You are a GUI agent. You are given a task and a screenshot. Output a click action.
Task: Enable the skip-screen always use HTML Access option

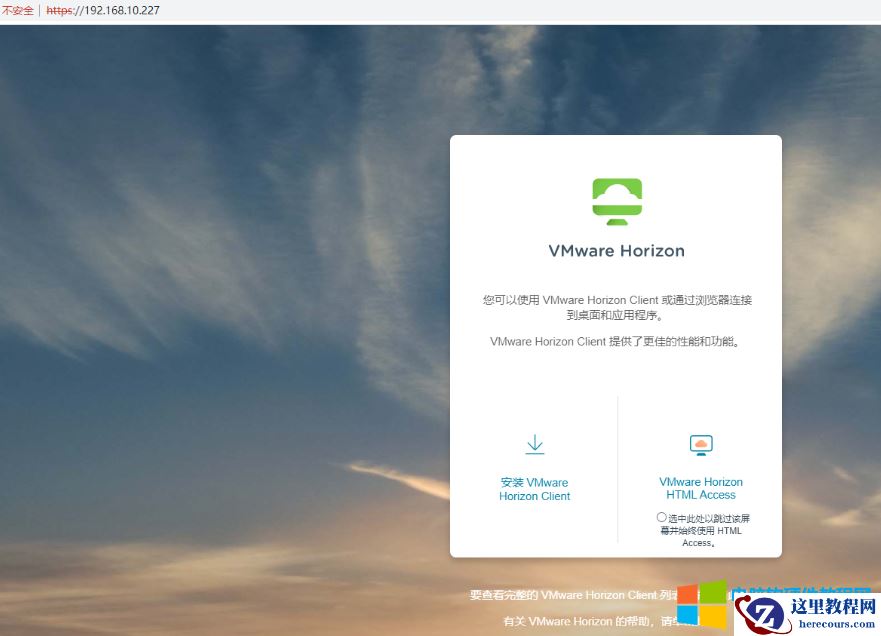(661, 517)
